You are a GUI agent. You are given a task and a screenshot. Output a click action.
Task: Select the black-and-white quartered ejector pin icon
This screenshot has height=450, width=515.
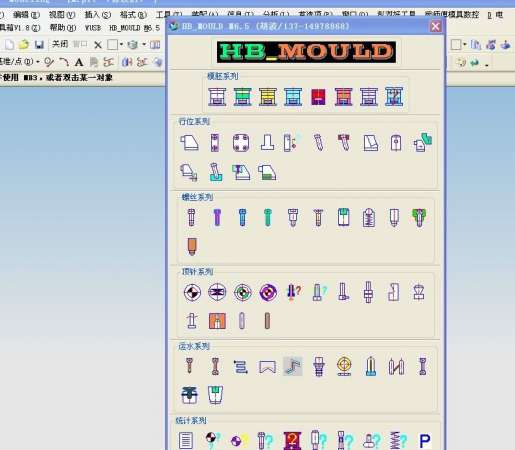click(192, 292)
